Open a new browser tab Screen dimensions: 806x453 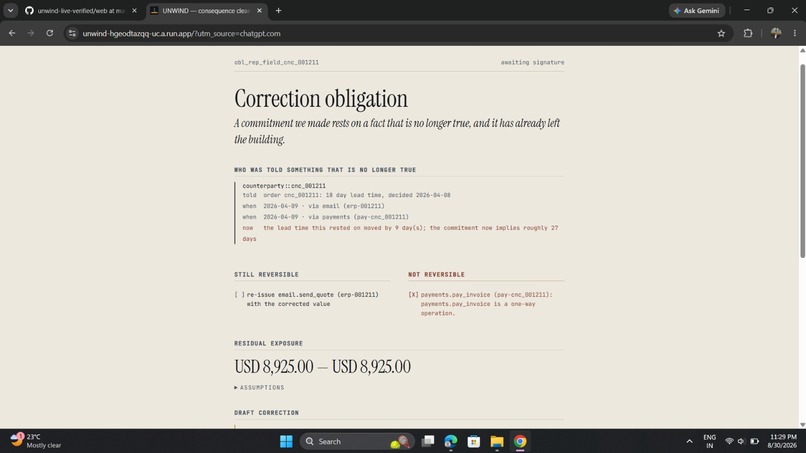278,10
